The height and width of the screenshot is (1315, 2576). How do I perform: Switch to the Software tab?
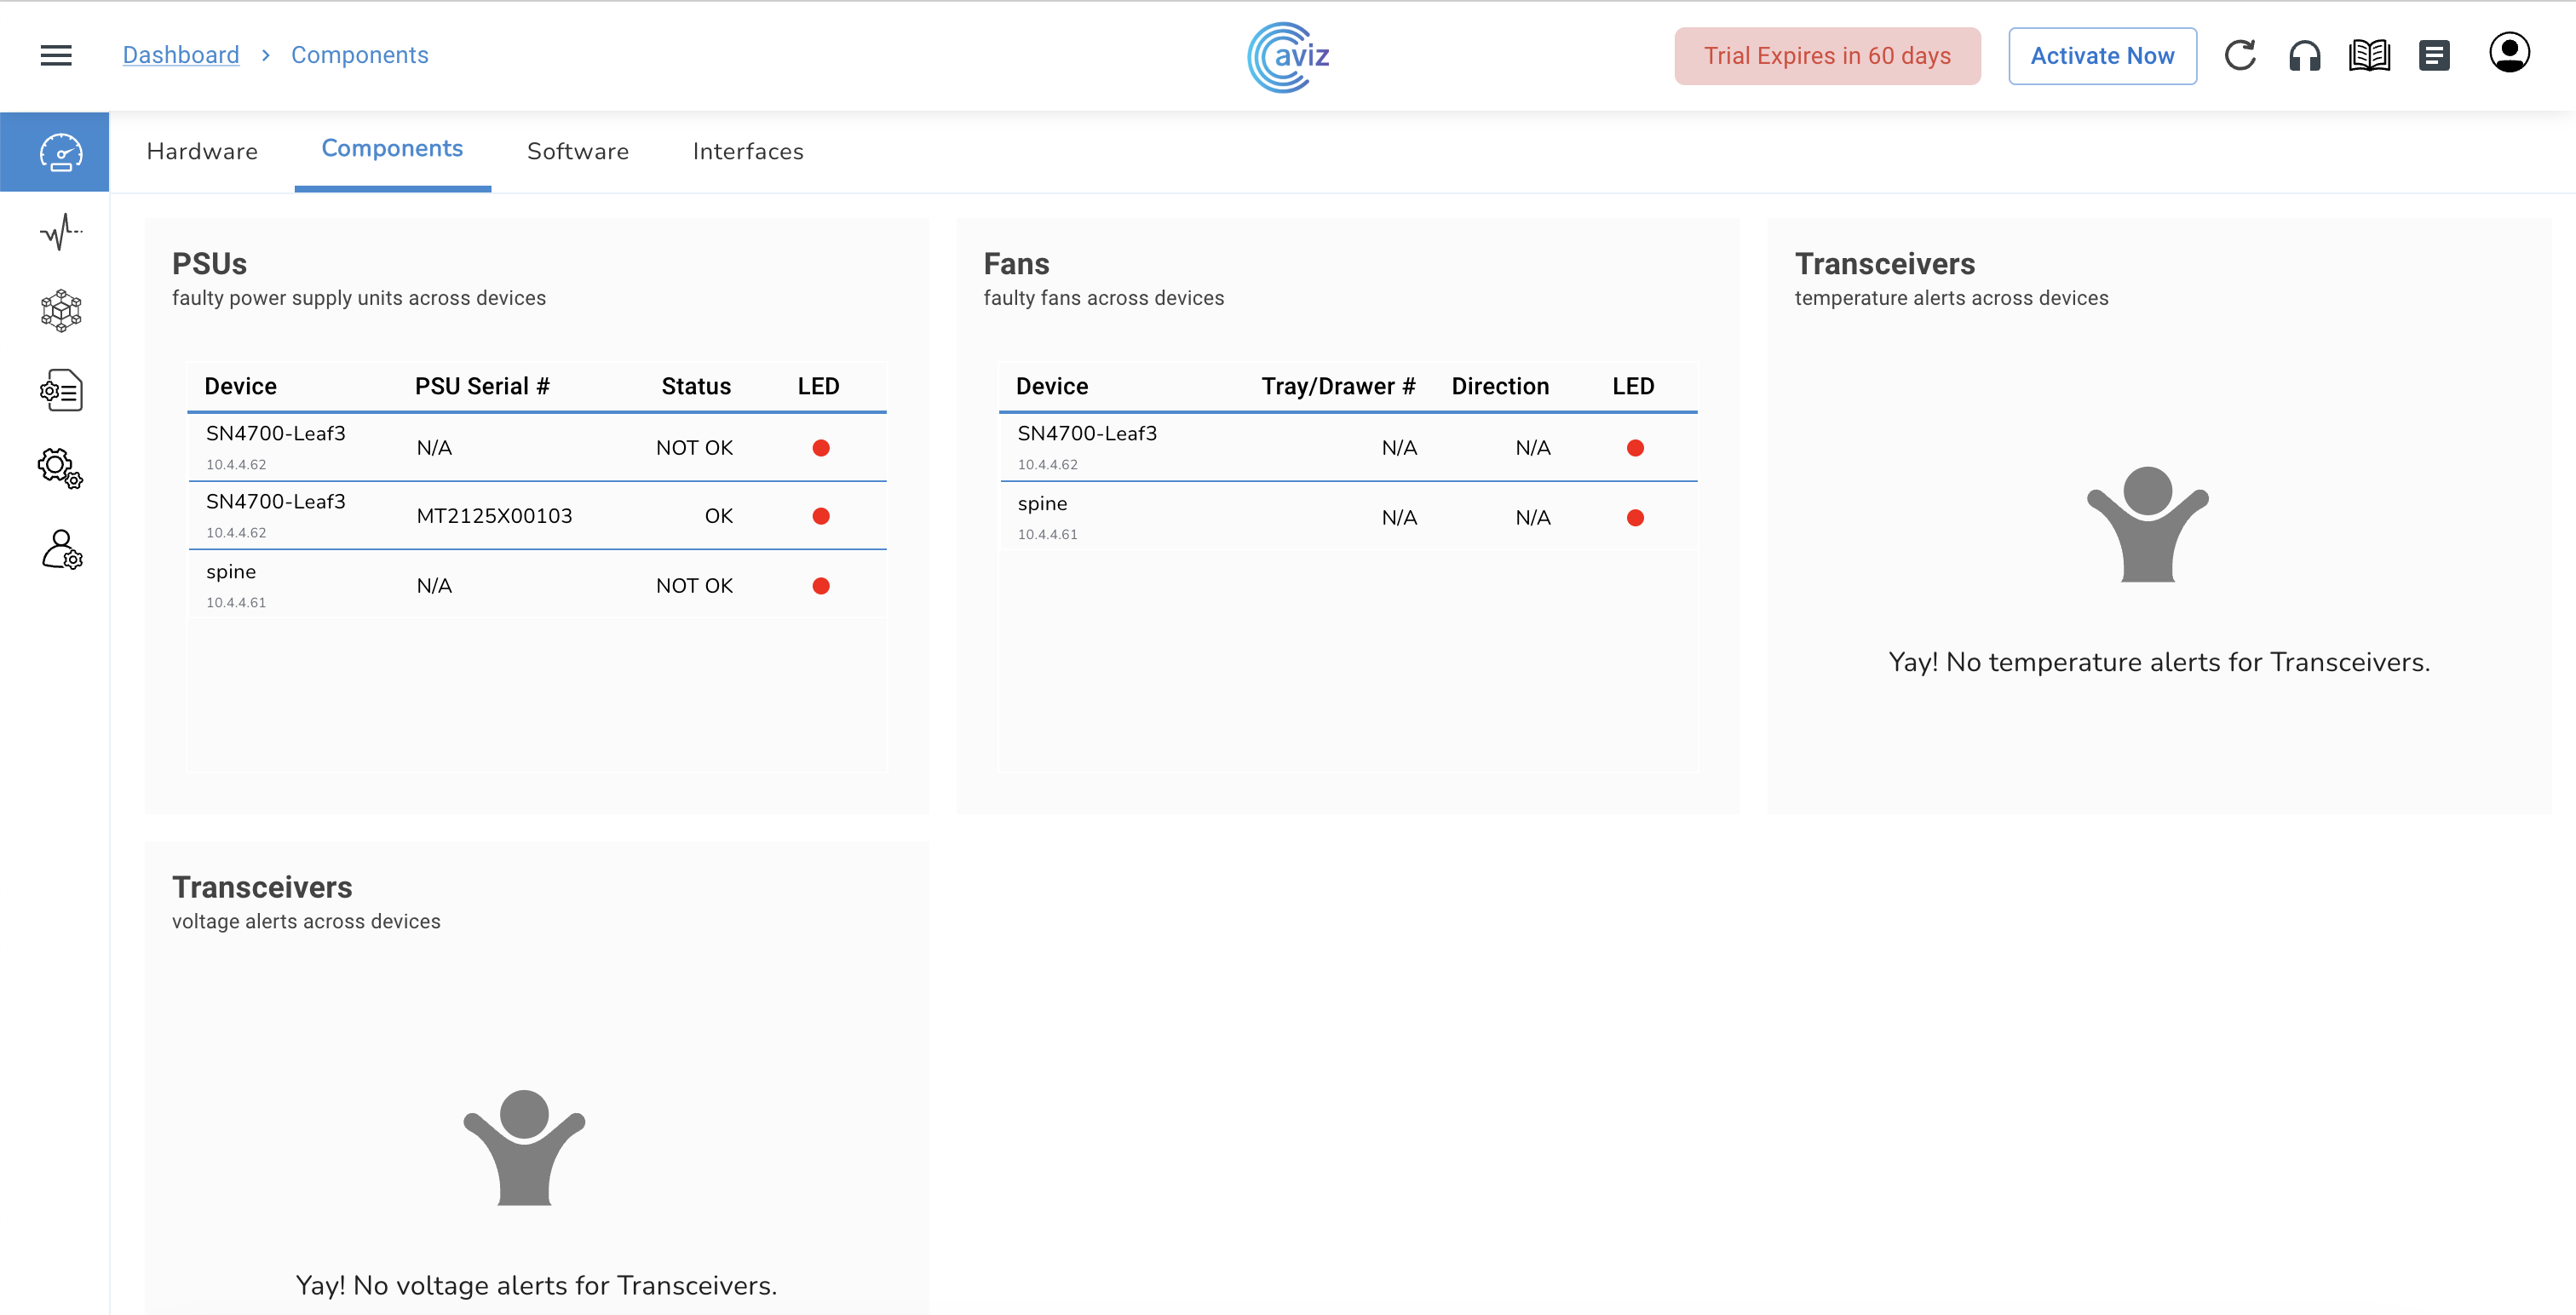[578, 151]
